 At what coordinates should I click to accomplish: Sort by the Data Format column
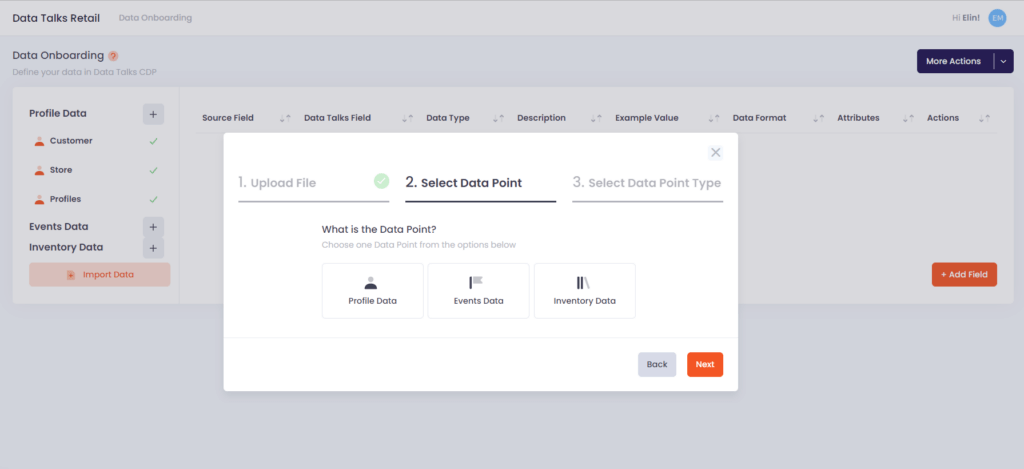[818, 118]
